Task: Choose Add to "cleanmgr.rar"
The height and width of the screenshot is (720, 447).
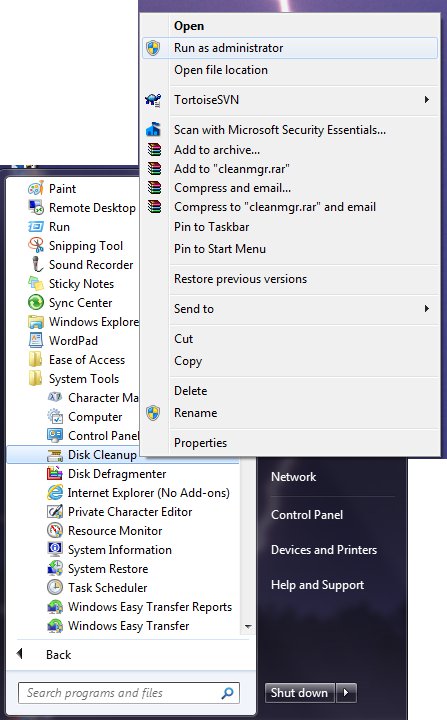Action: tap(289, 169)
